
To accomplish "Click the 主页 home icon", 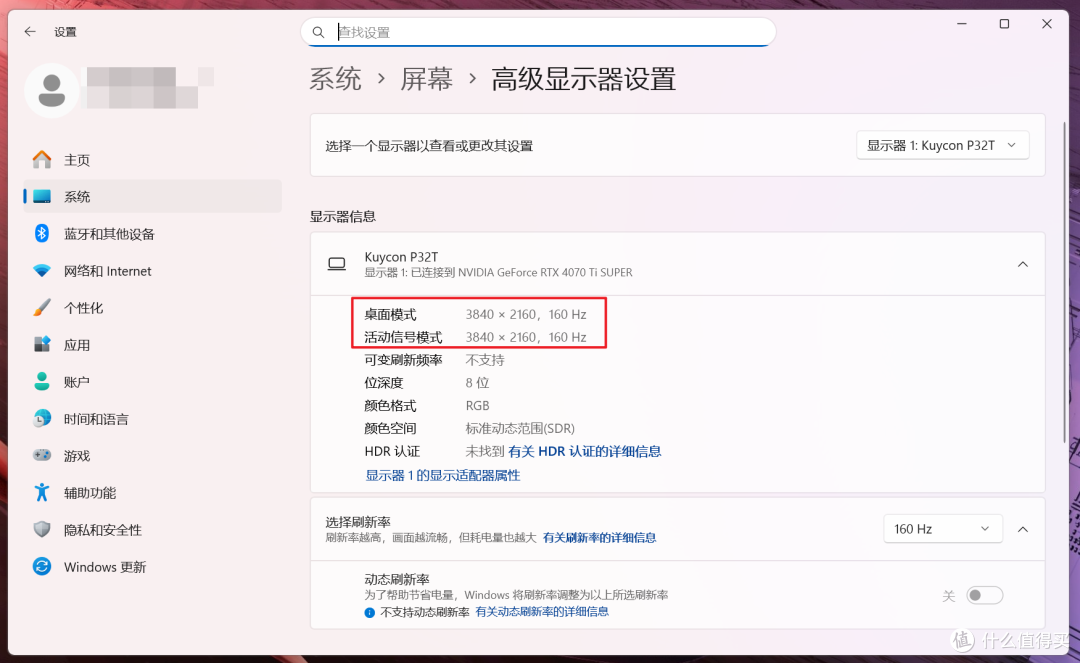I will click(42, 160).
